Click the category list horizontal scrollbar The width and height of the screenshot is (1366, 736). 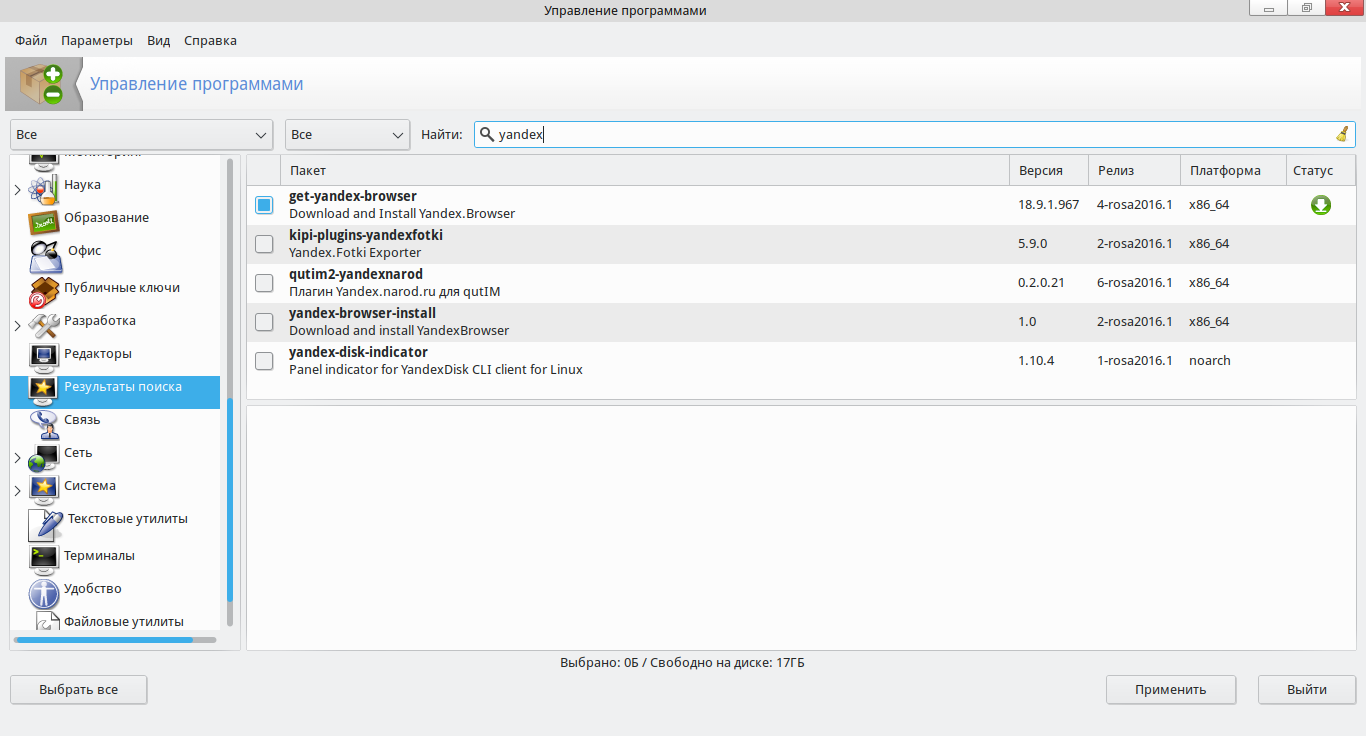point(115,640)
